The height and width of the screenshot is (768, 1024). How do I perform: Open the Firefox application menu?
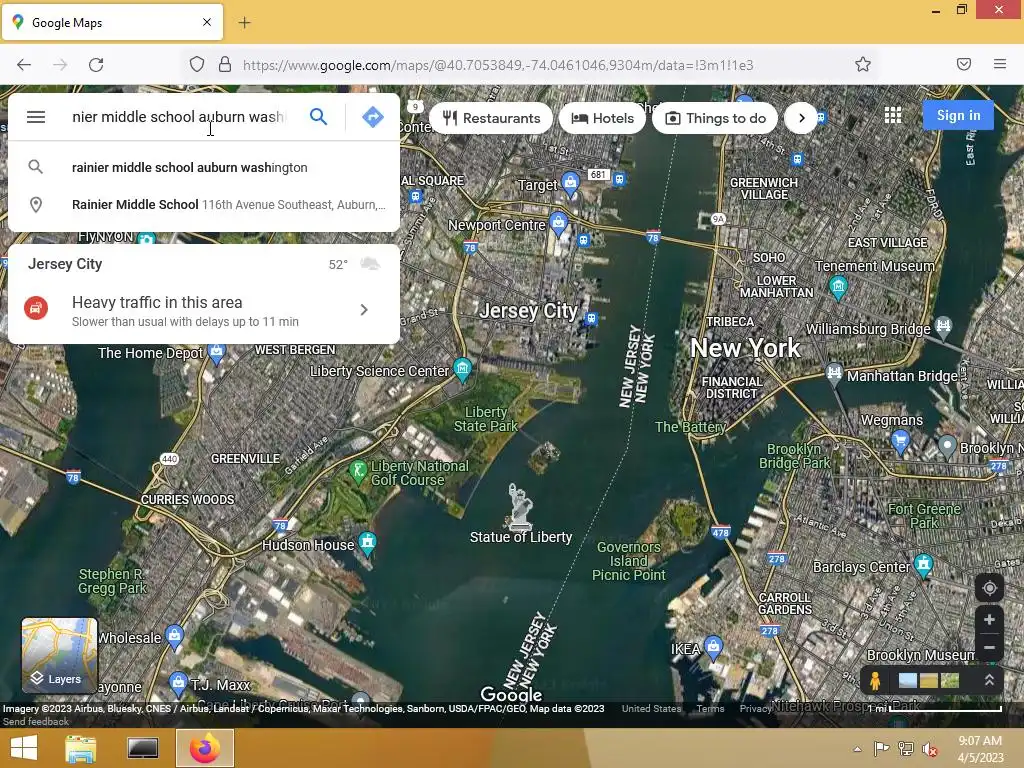(x=999, y=64)
